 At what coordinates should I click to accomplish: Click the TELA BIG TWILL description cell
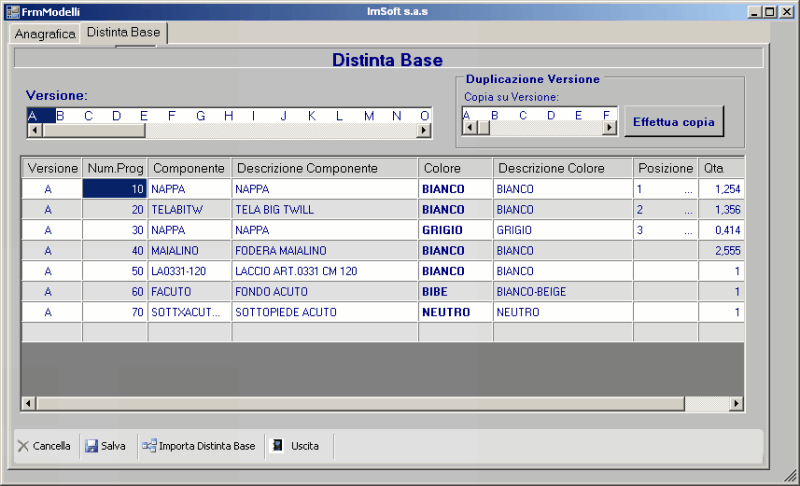coord(324,210)
